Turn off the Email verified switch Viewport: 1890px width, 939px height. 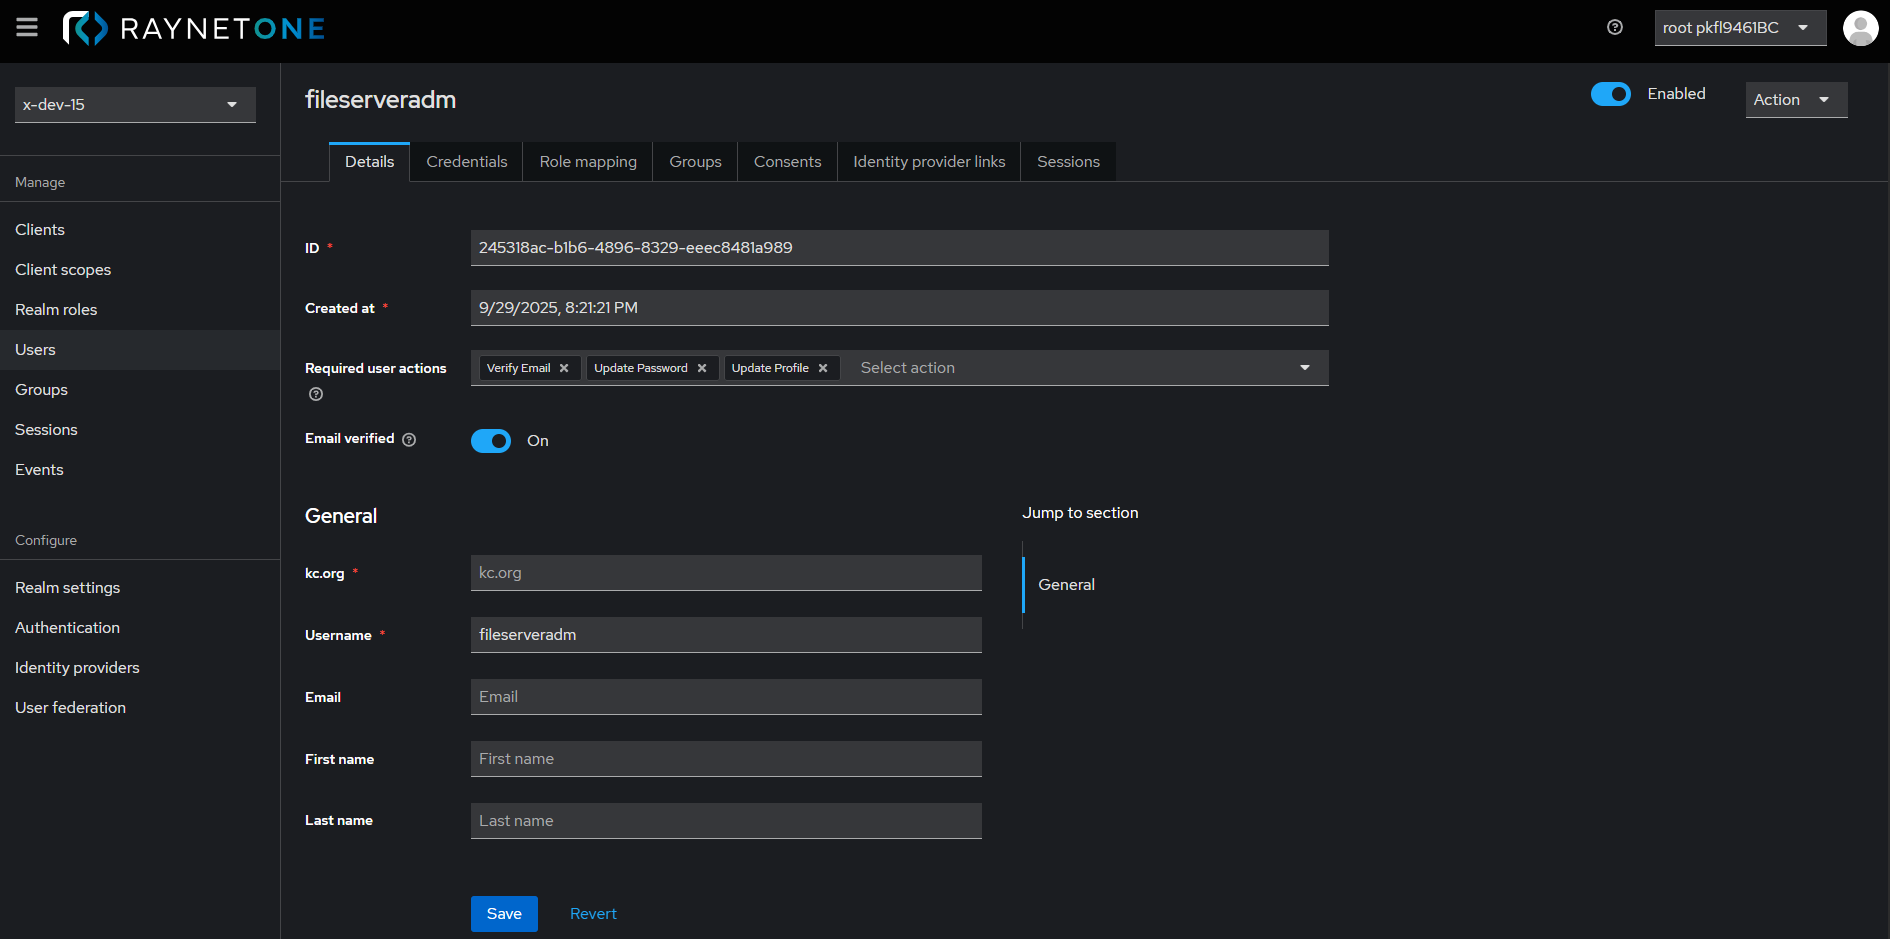491,441
